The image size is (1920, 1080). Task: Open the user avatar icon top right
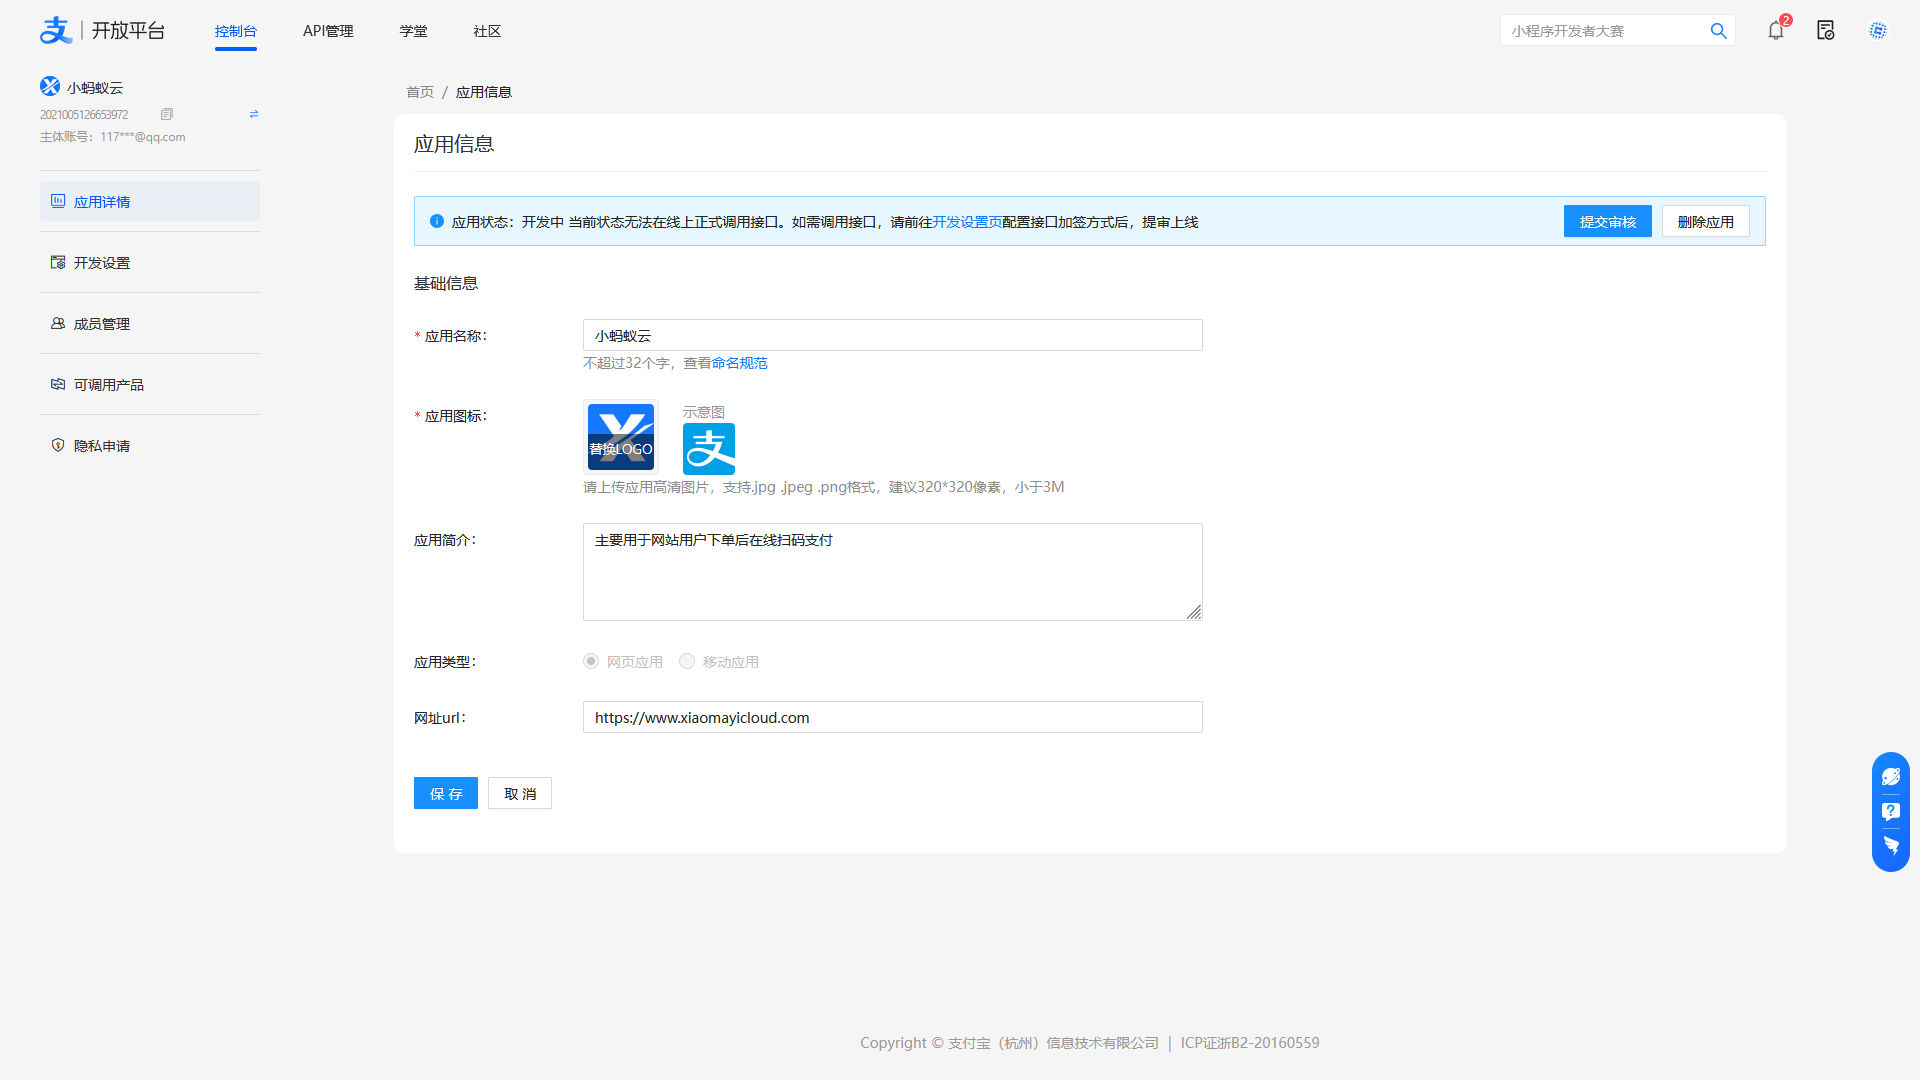click(1878, 30)
